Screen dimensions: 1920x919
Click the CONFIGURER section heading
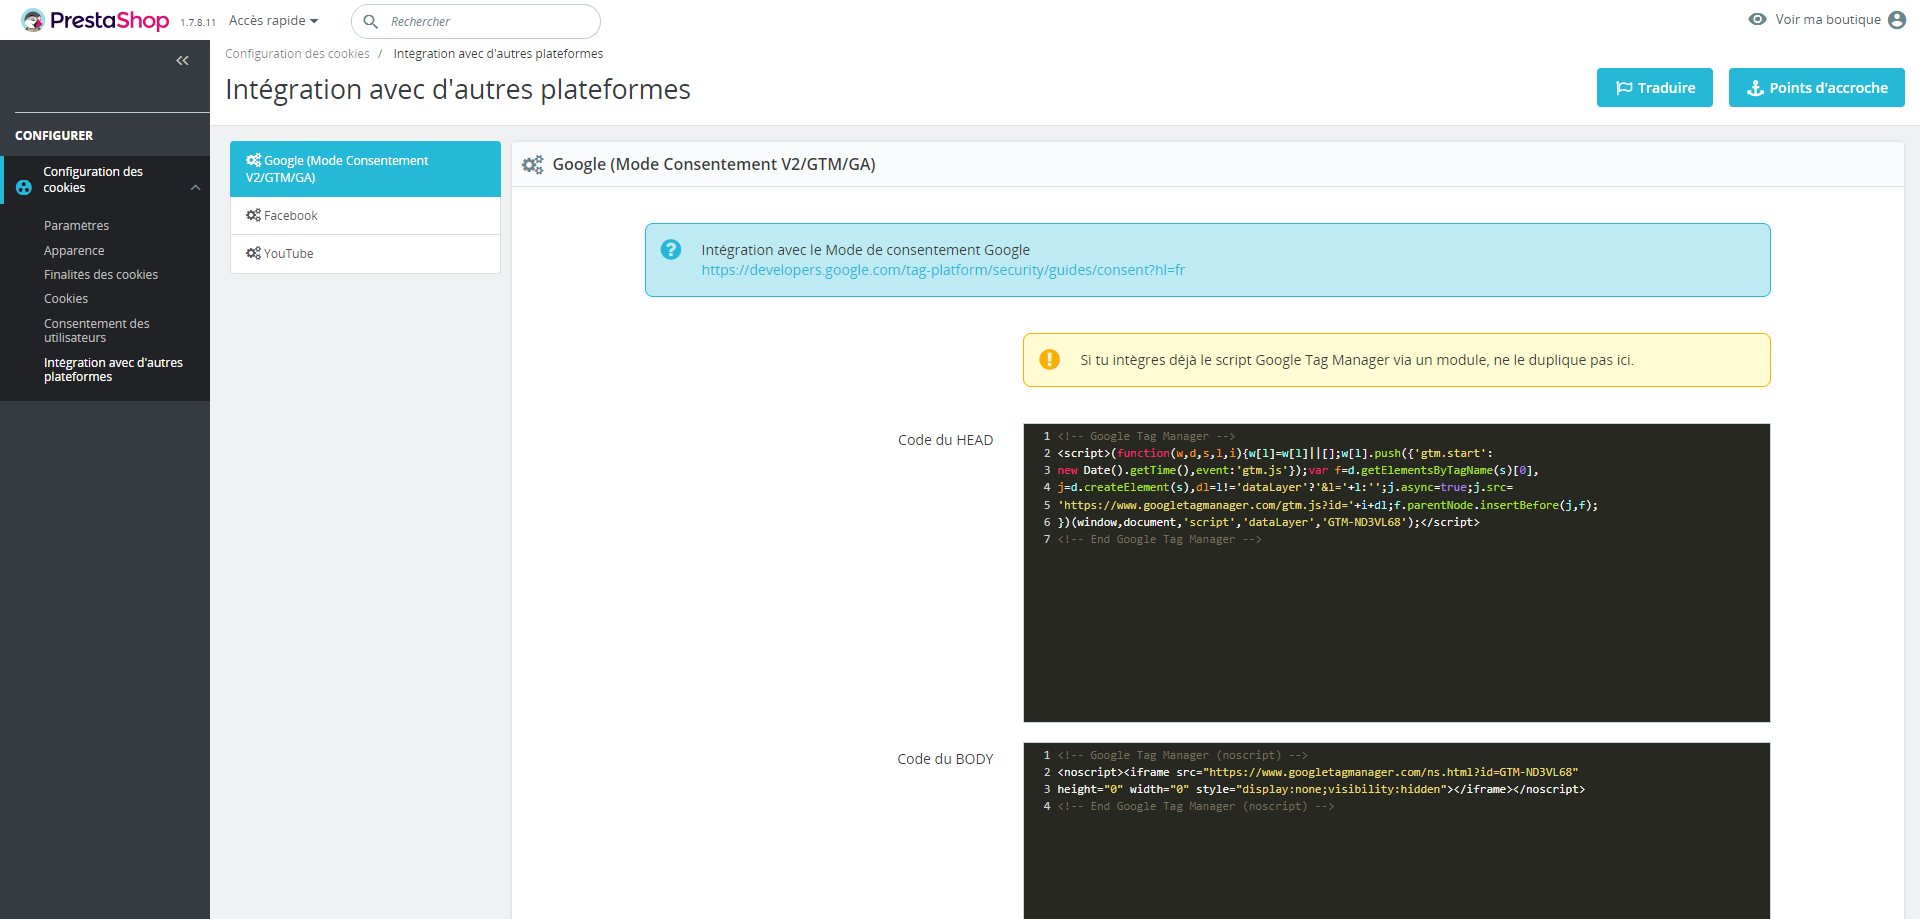pyautogui.click(x=54, y=135)
